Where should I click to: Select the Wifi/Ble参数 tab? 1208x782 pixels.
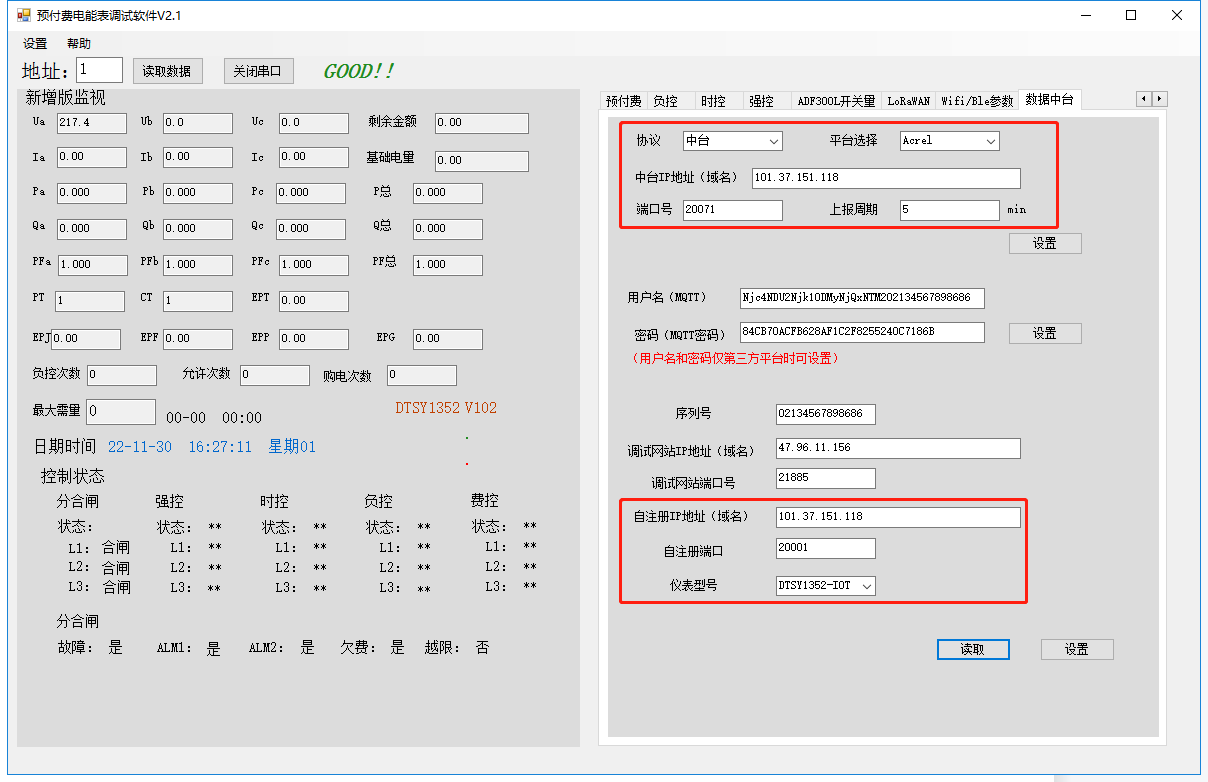coord(976,101)
